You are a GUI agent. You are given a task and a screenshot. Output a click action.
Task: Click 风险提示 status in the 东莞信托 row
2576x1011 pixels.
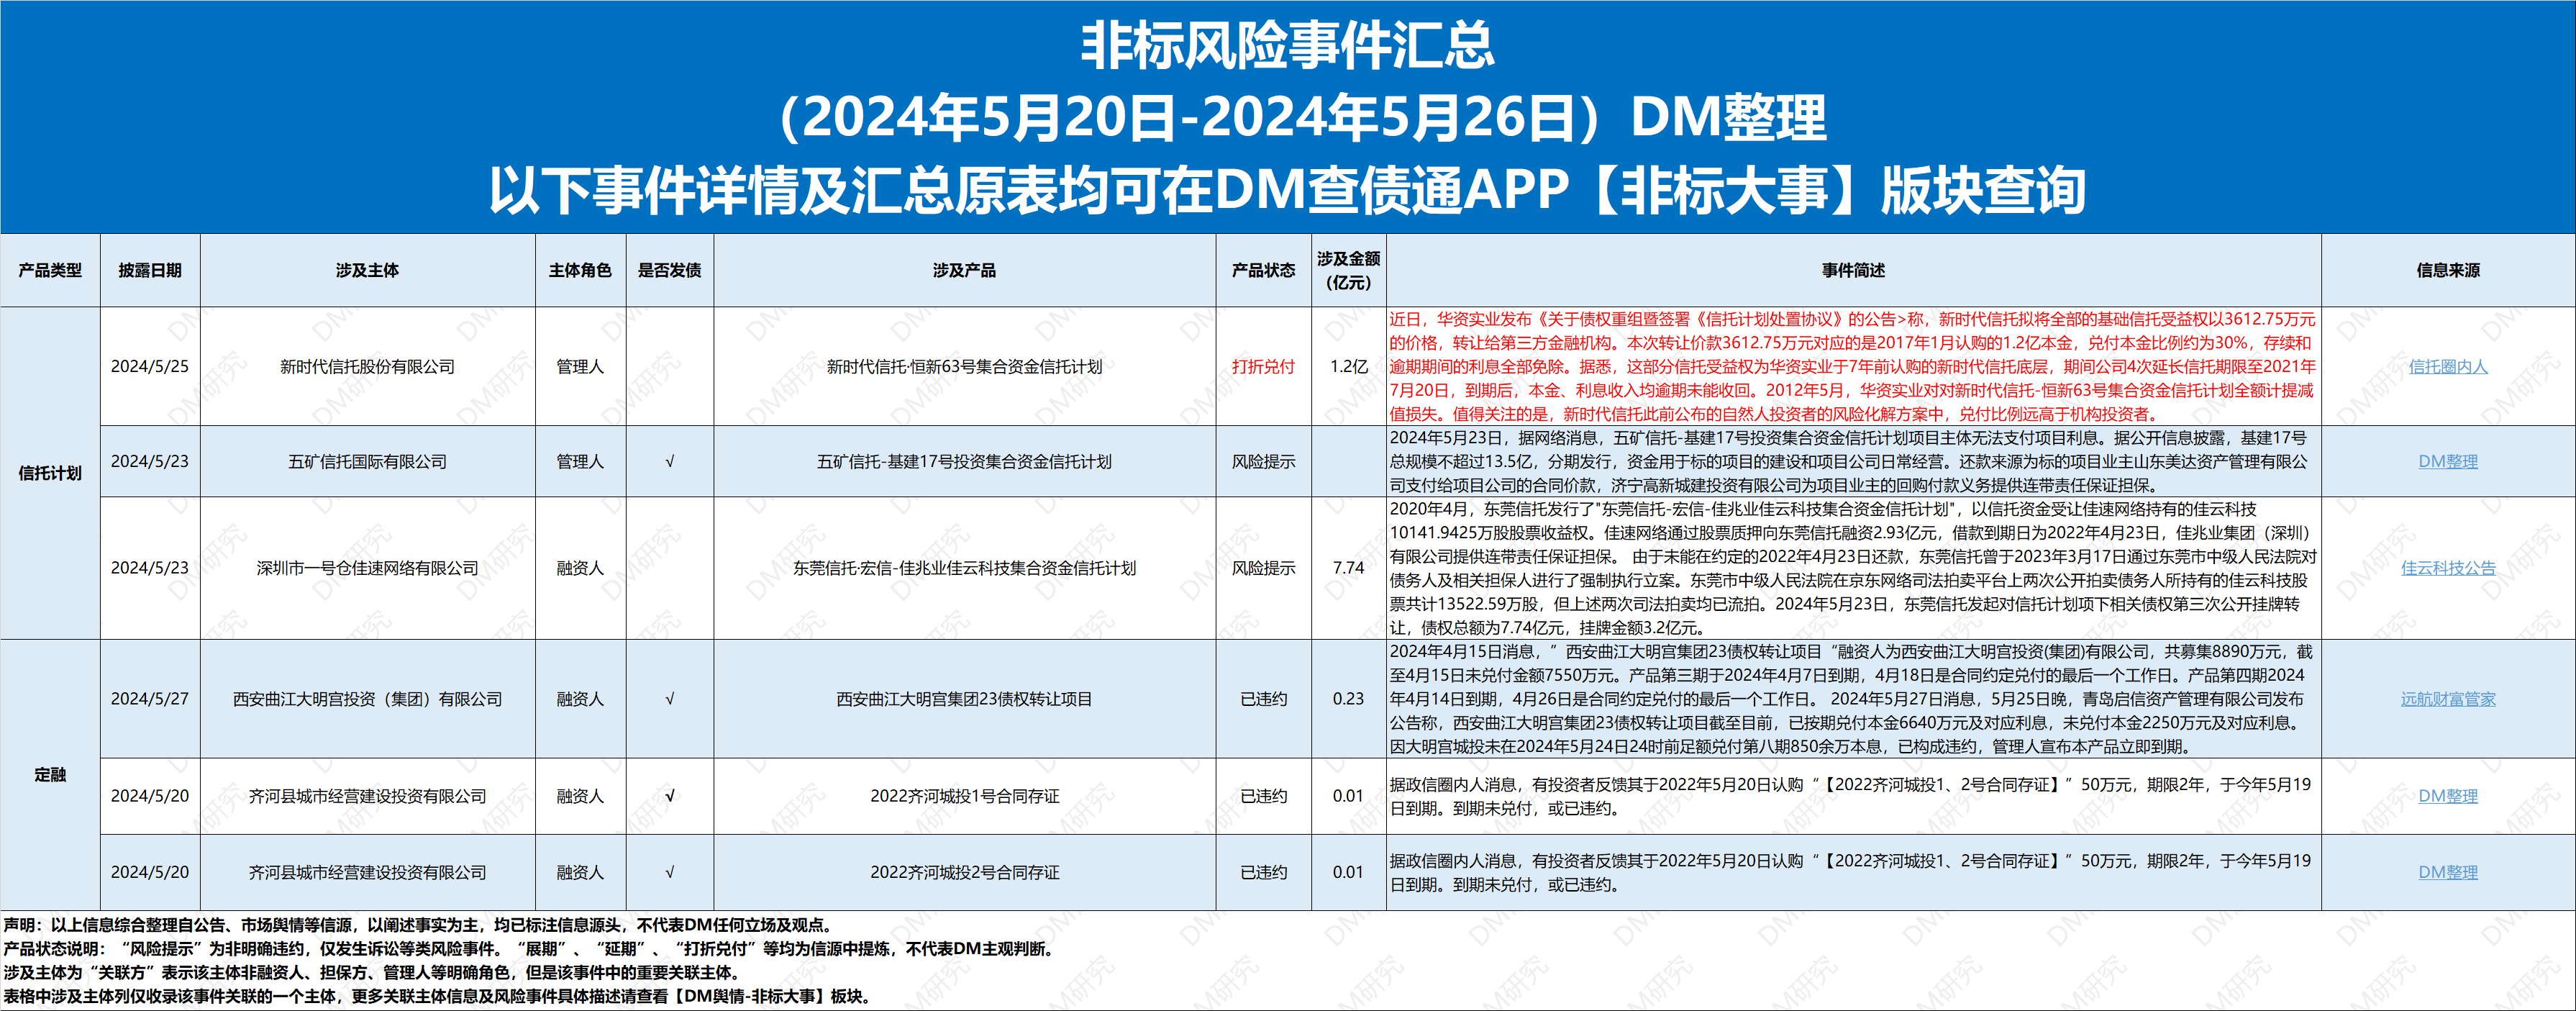(x=1263, y=568)
